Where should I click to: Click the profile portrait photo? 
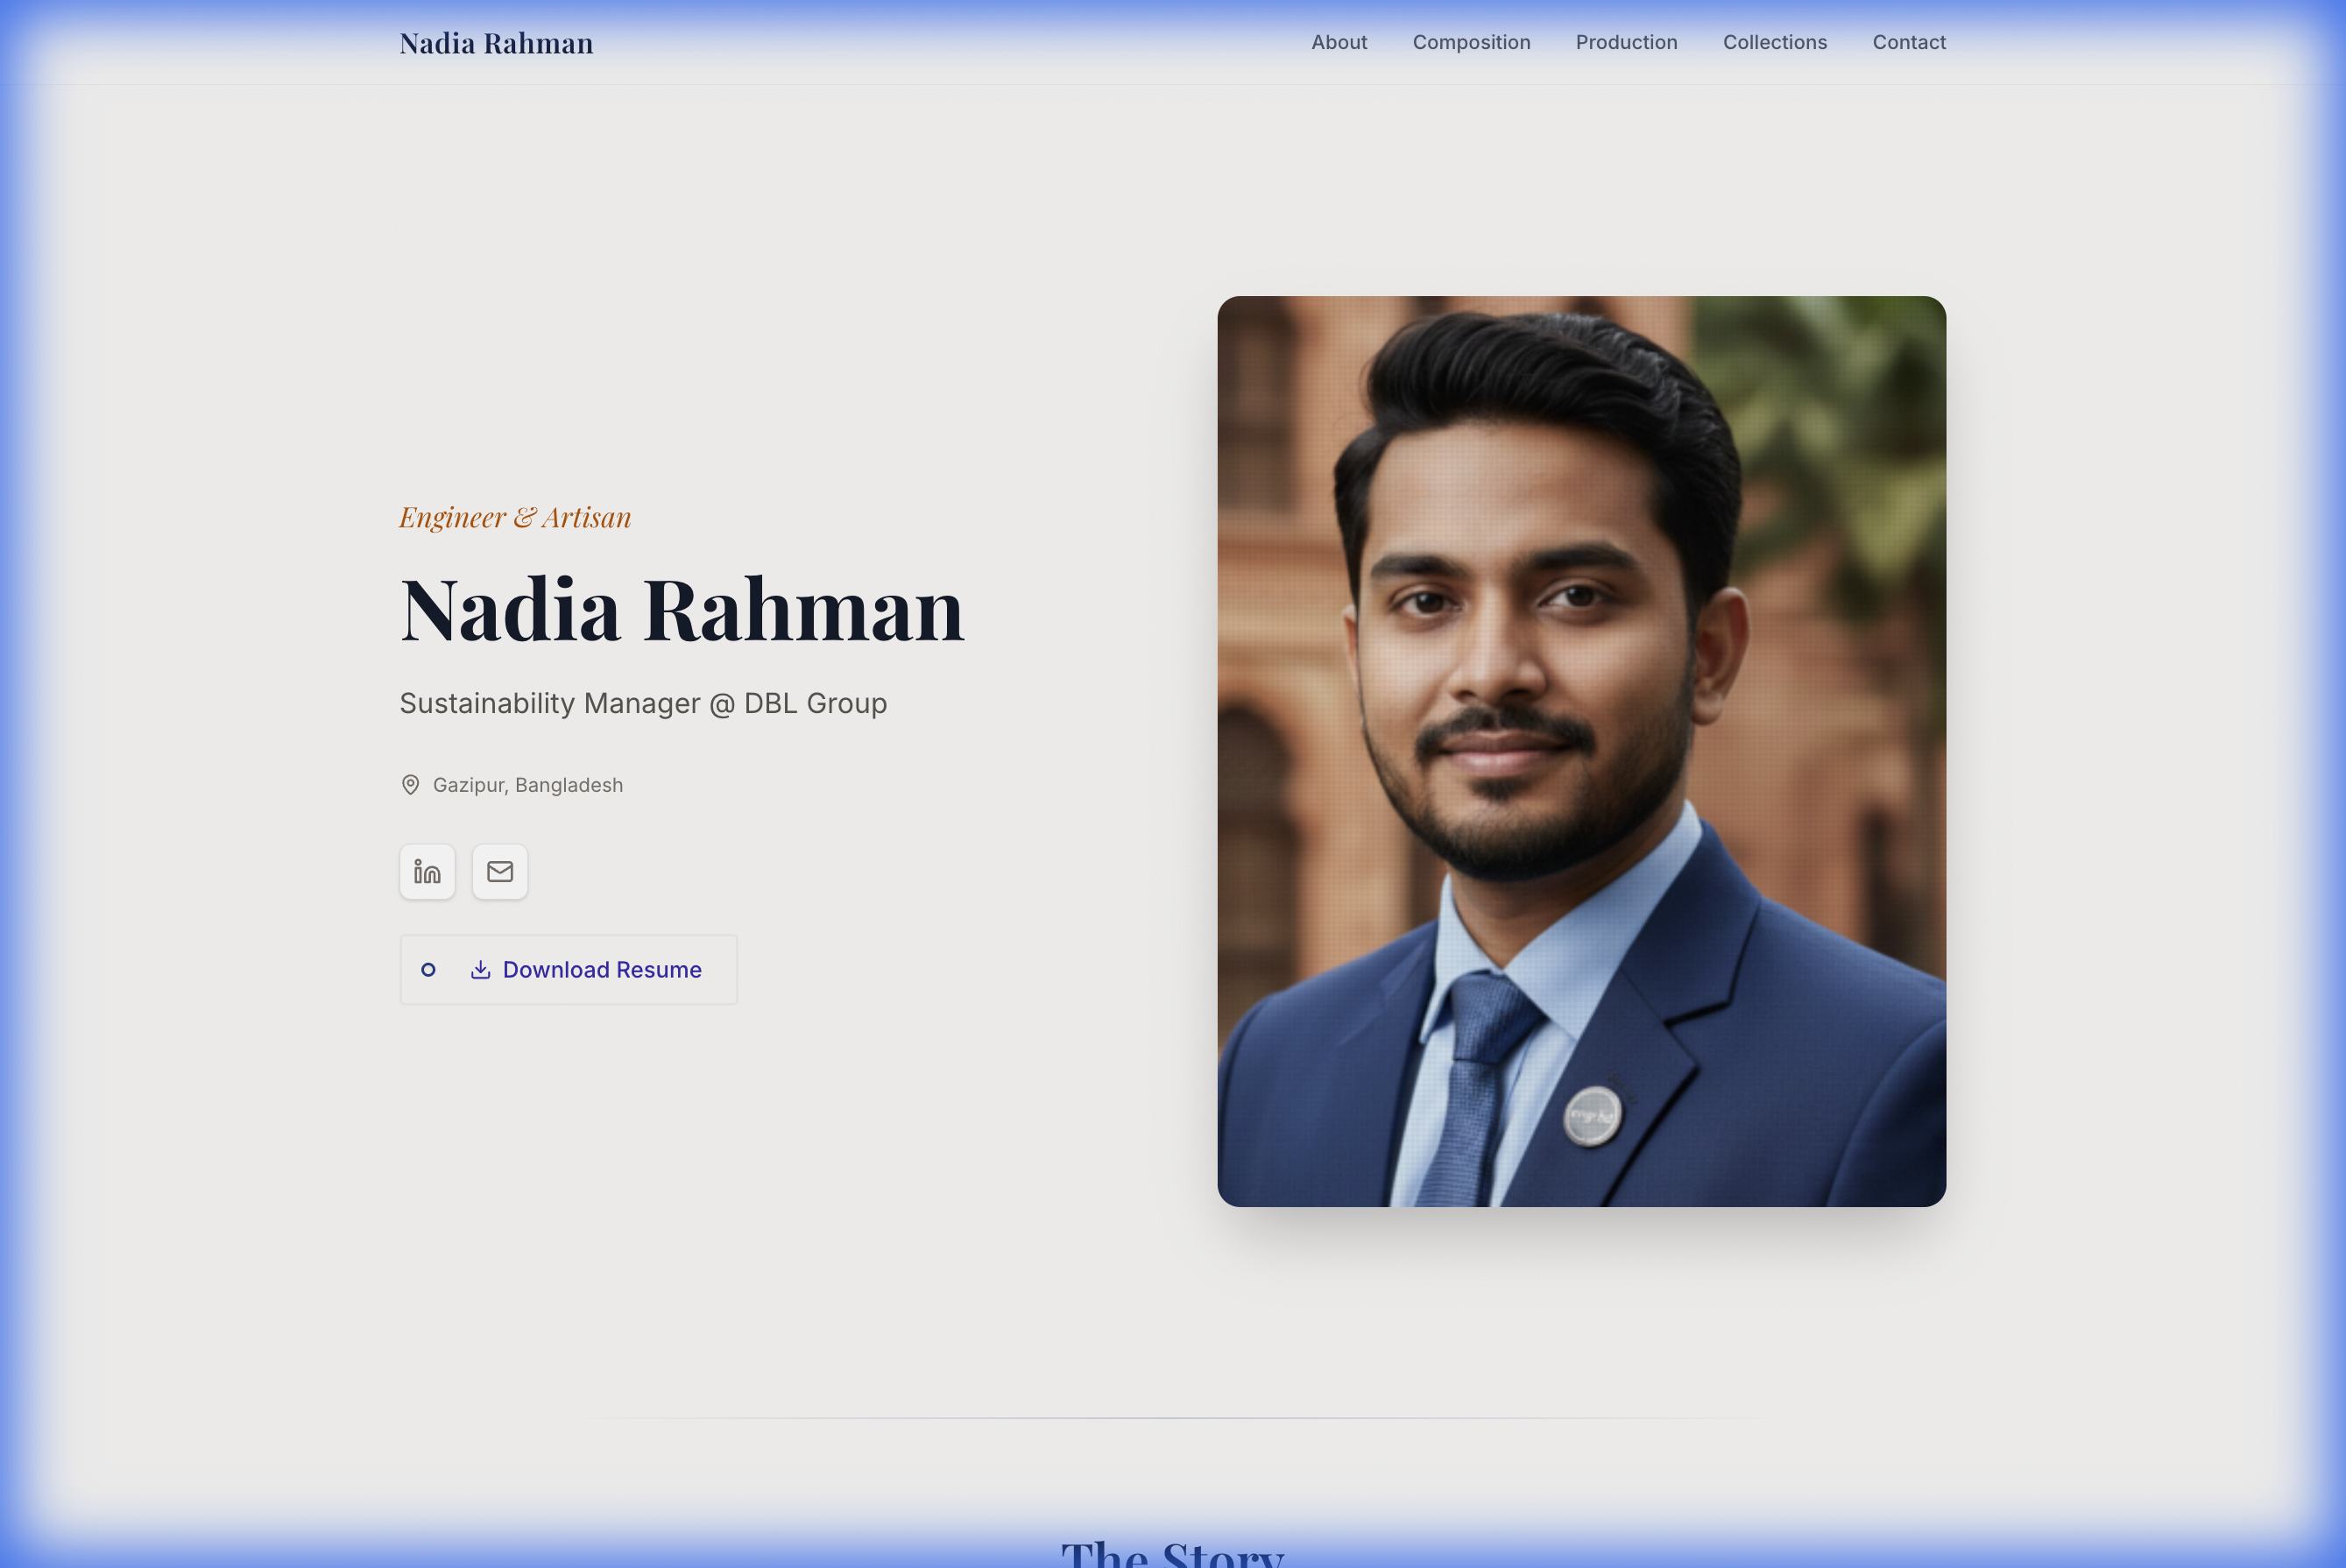pos(1580,750)
